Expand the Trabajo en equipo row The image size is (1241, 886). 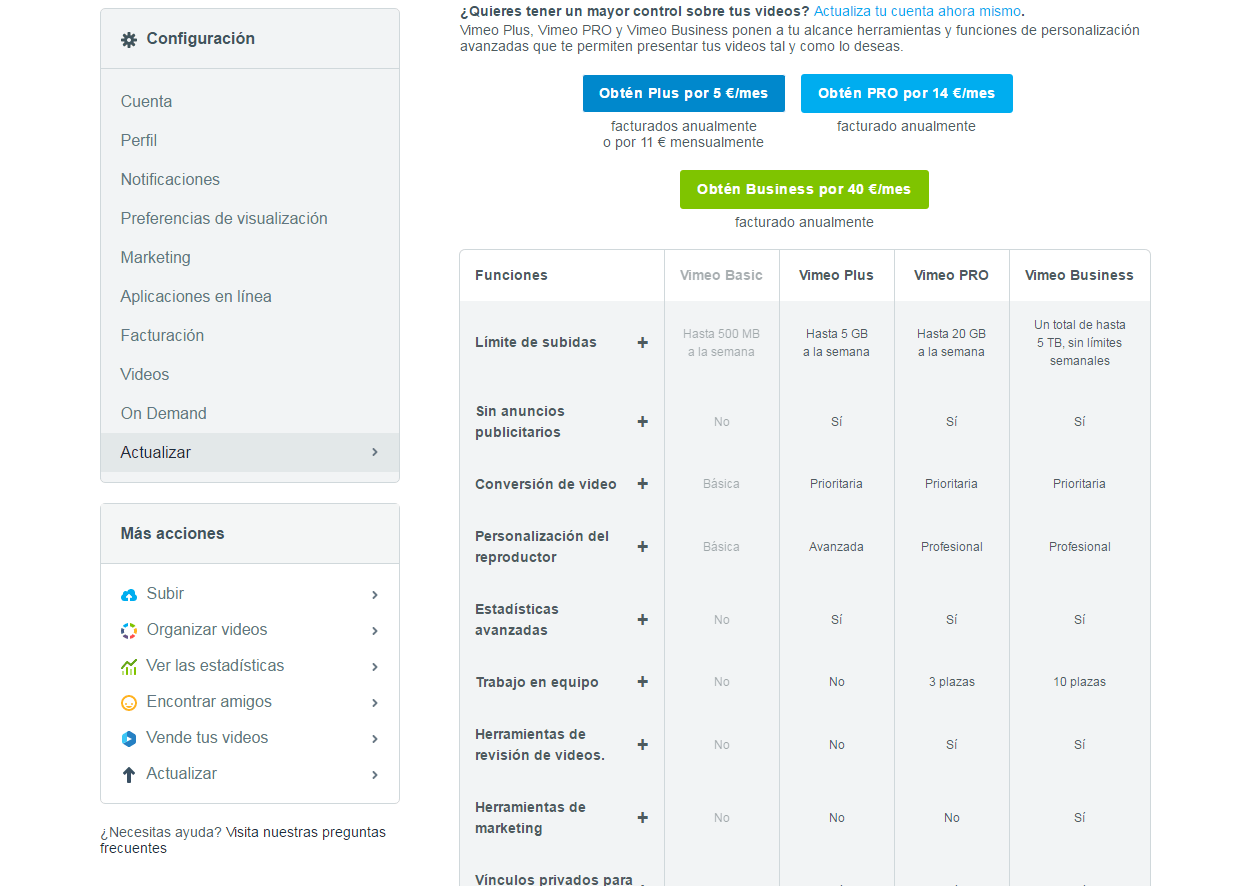point(643,682)
